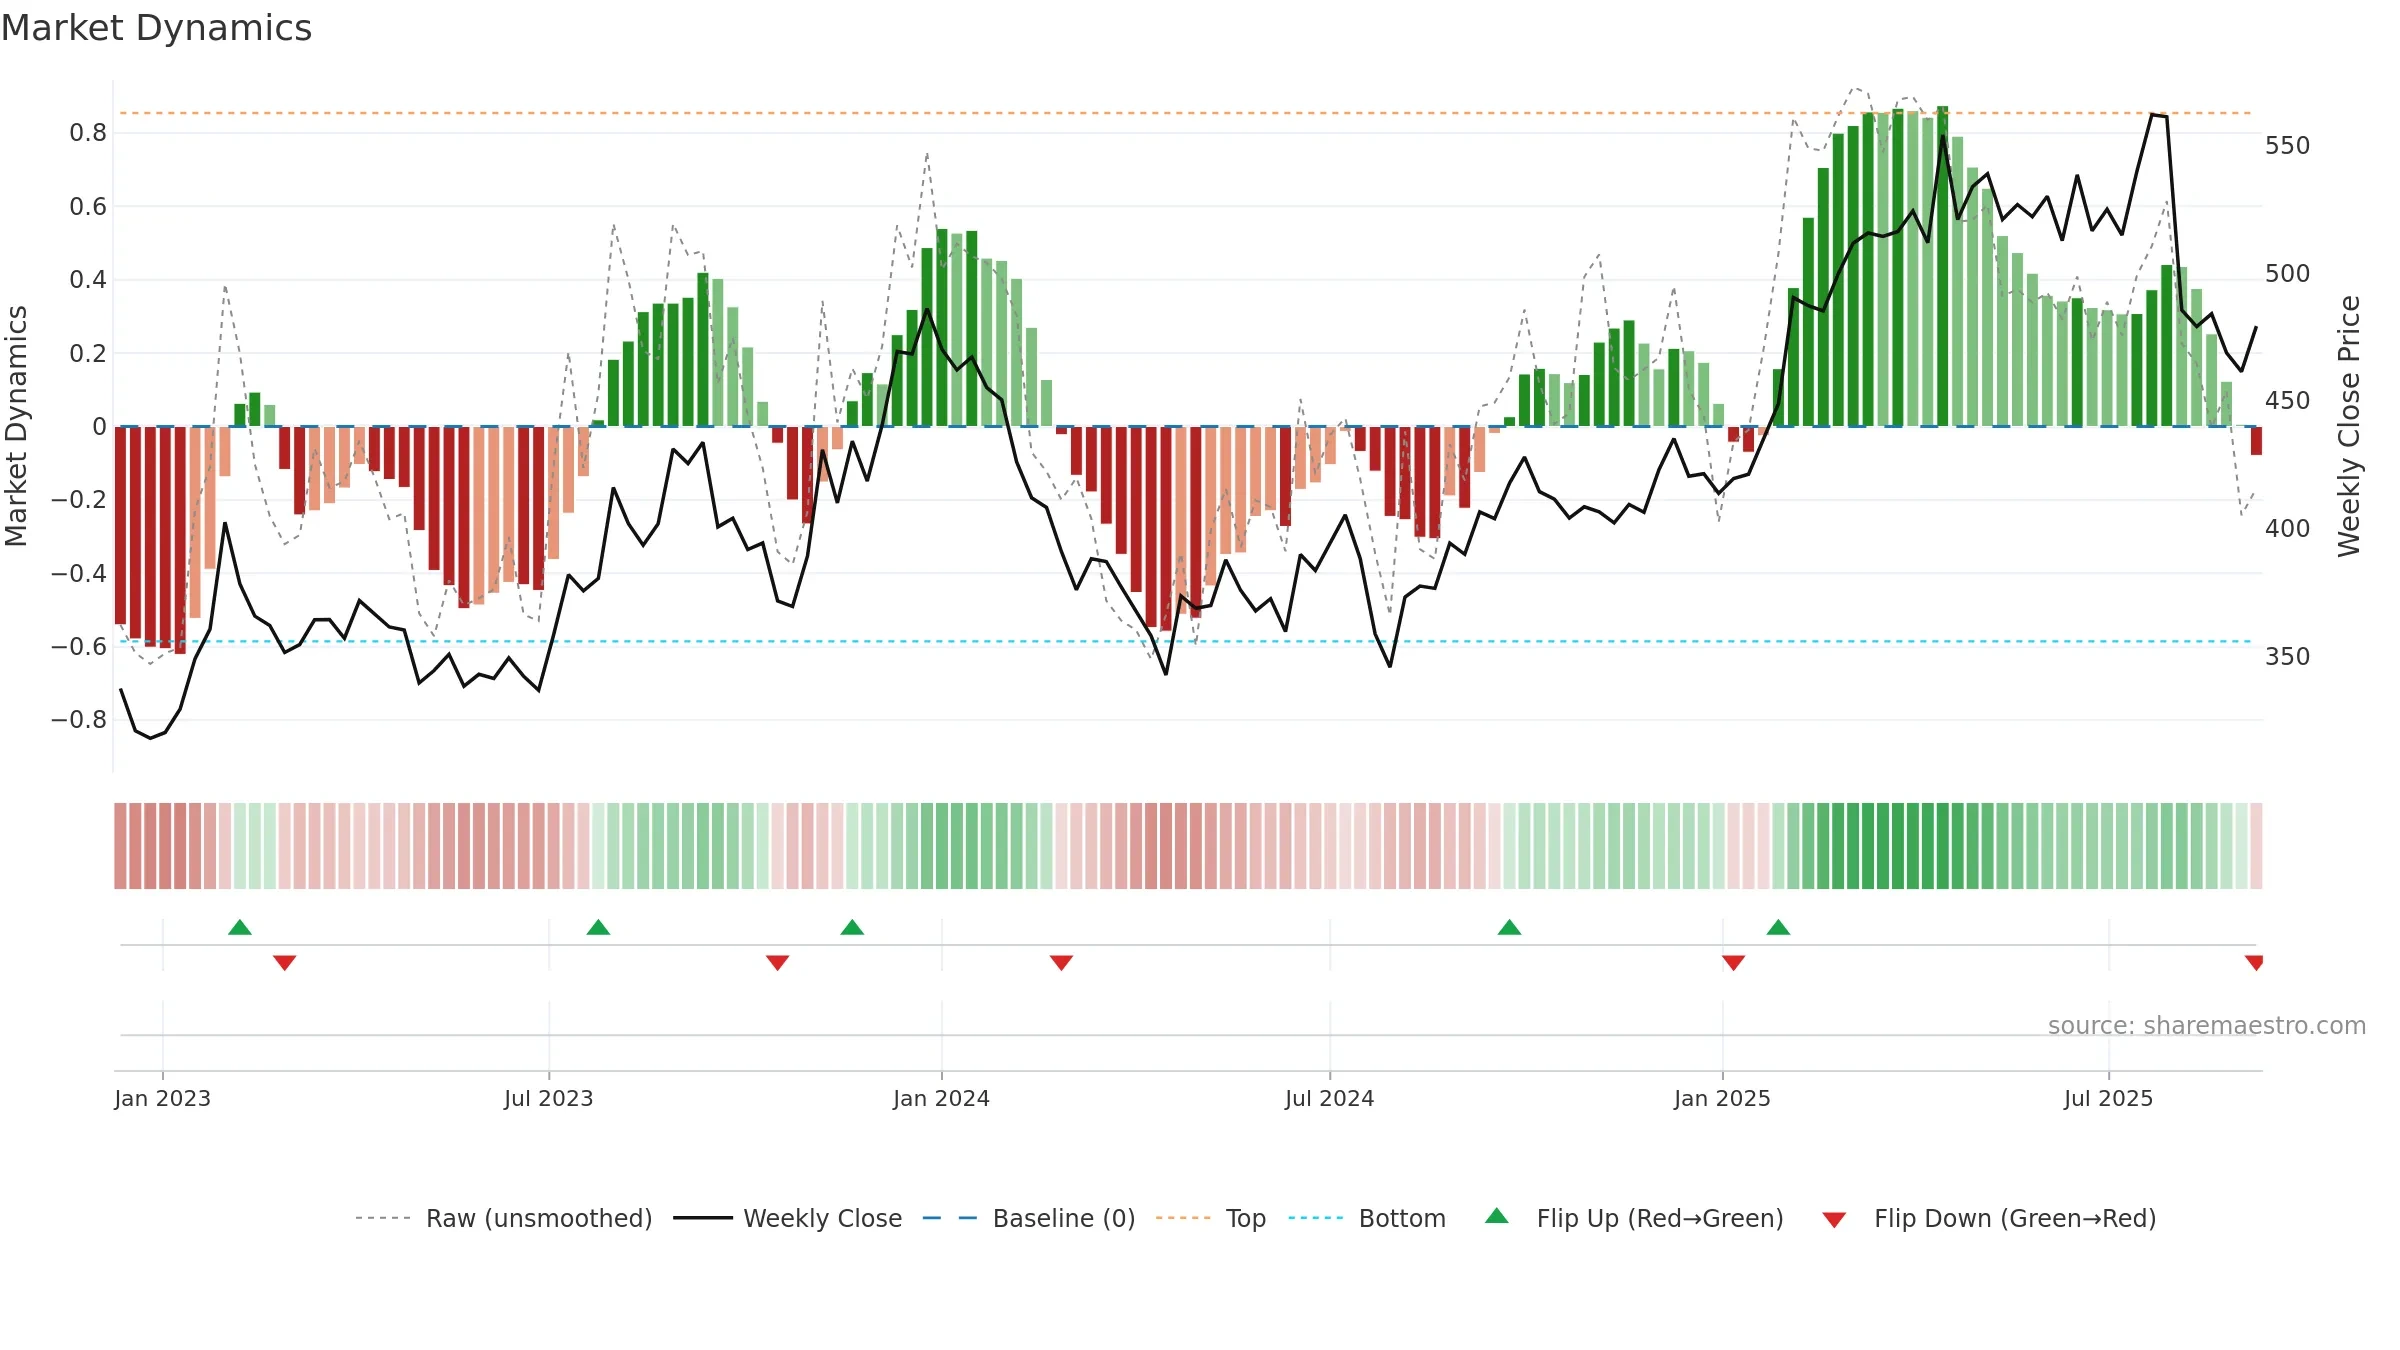Click the final small red bar at chart end
Image resolution: width=2400 pixels, height=1350 pixels.
(x=2256, y=441)
